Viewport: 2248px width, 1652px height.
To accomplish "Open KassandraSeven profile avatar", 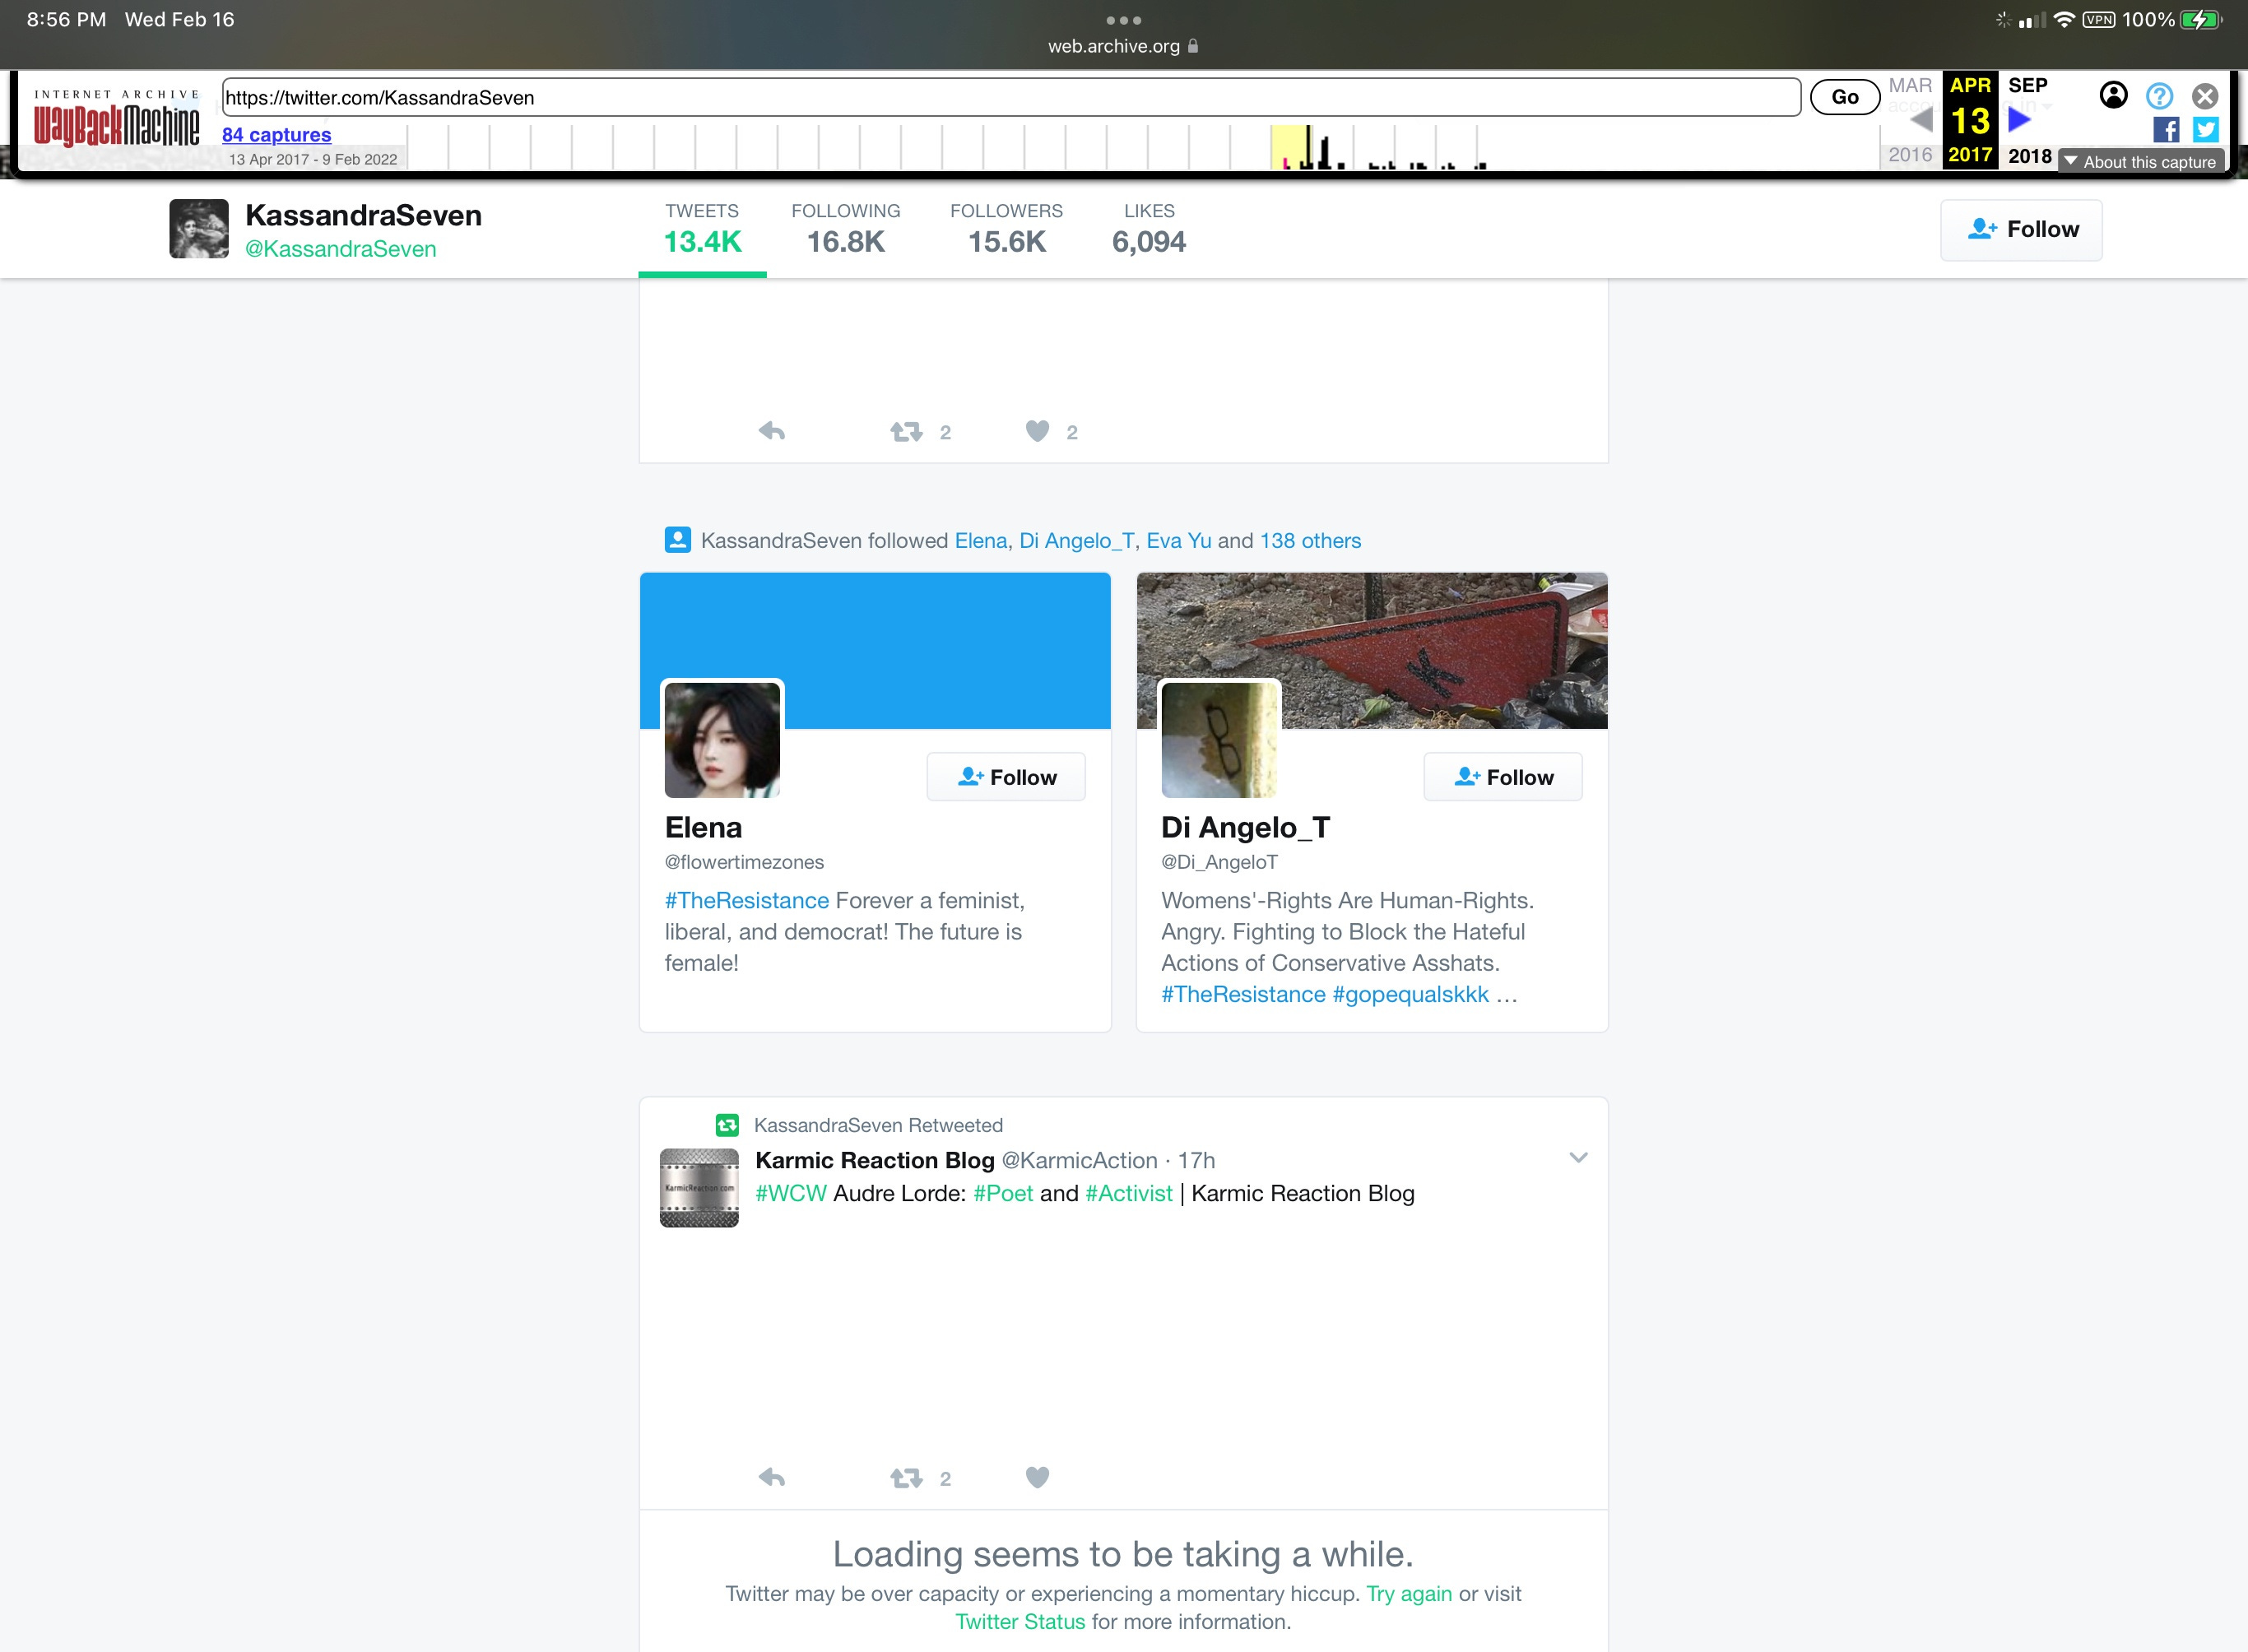I will 198,229.
